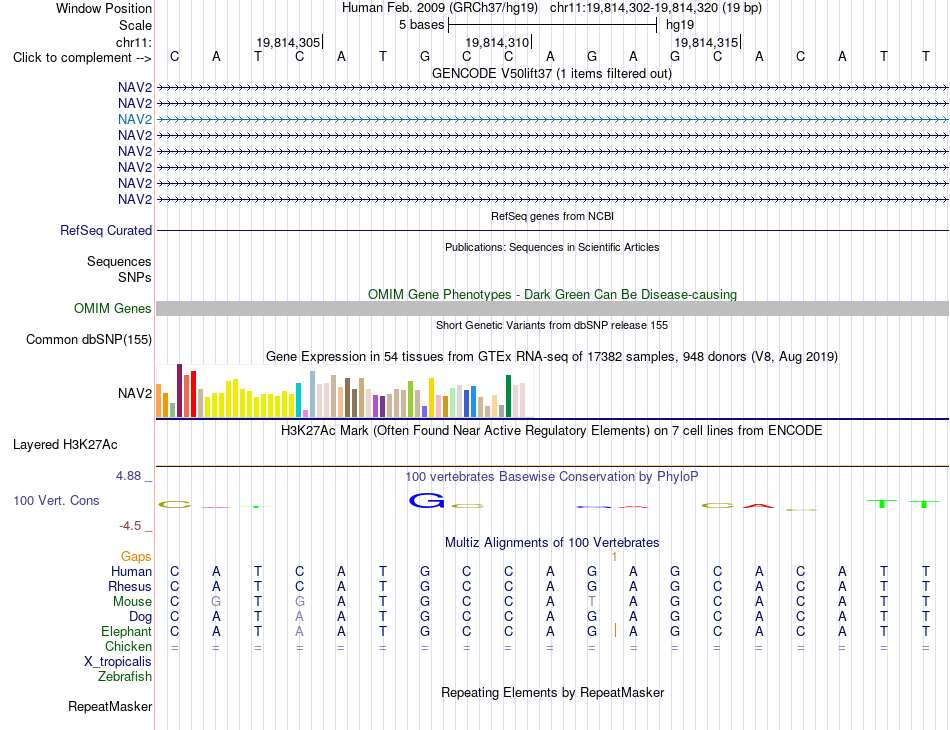Image resolution: width=950 pixels, height=730 pixels.
Task: Click position label 19,814,315
Action: [706, 42]
